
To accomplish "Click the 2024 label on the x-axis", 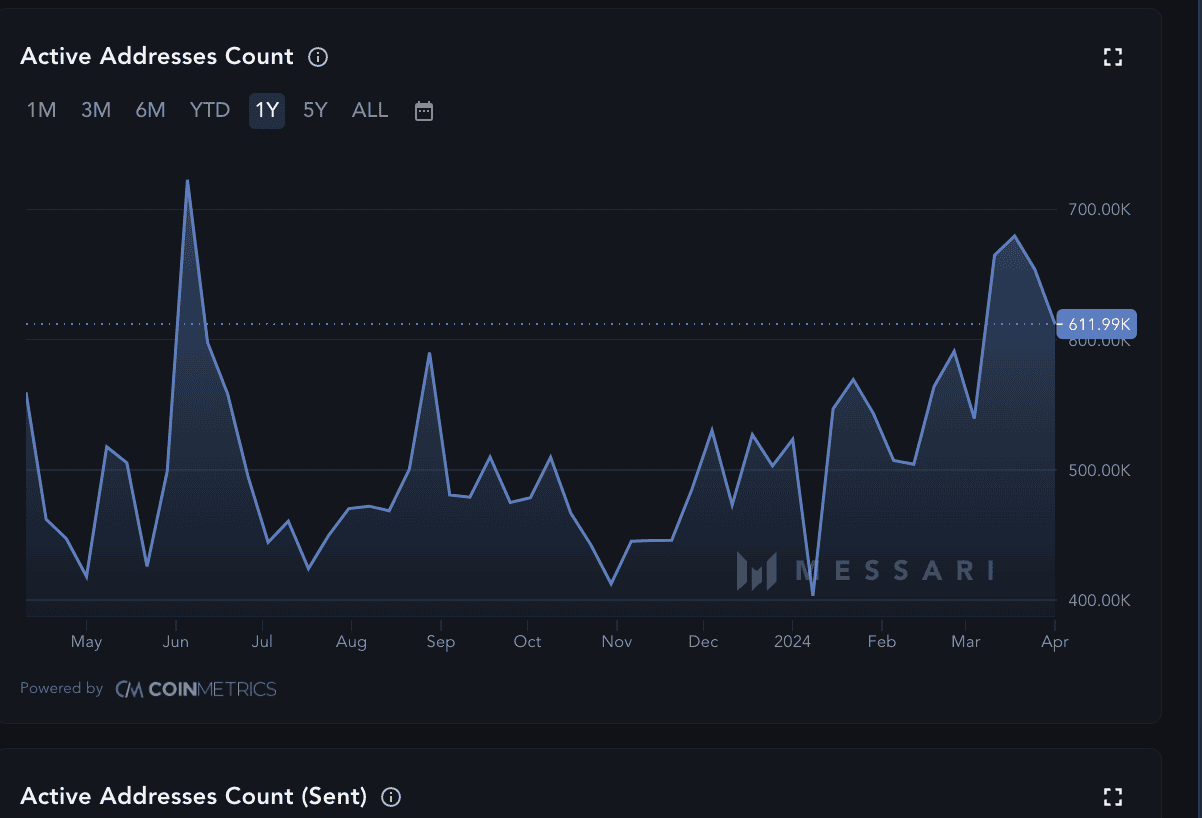I will 792,642.
